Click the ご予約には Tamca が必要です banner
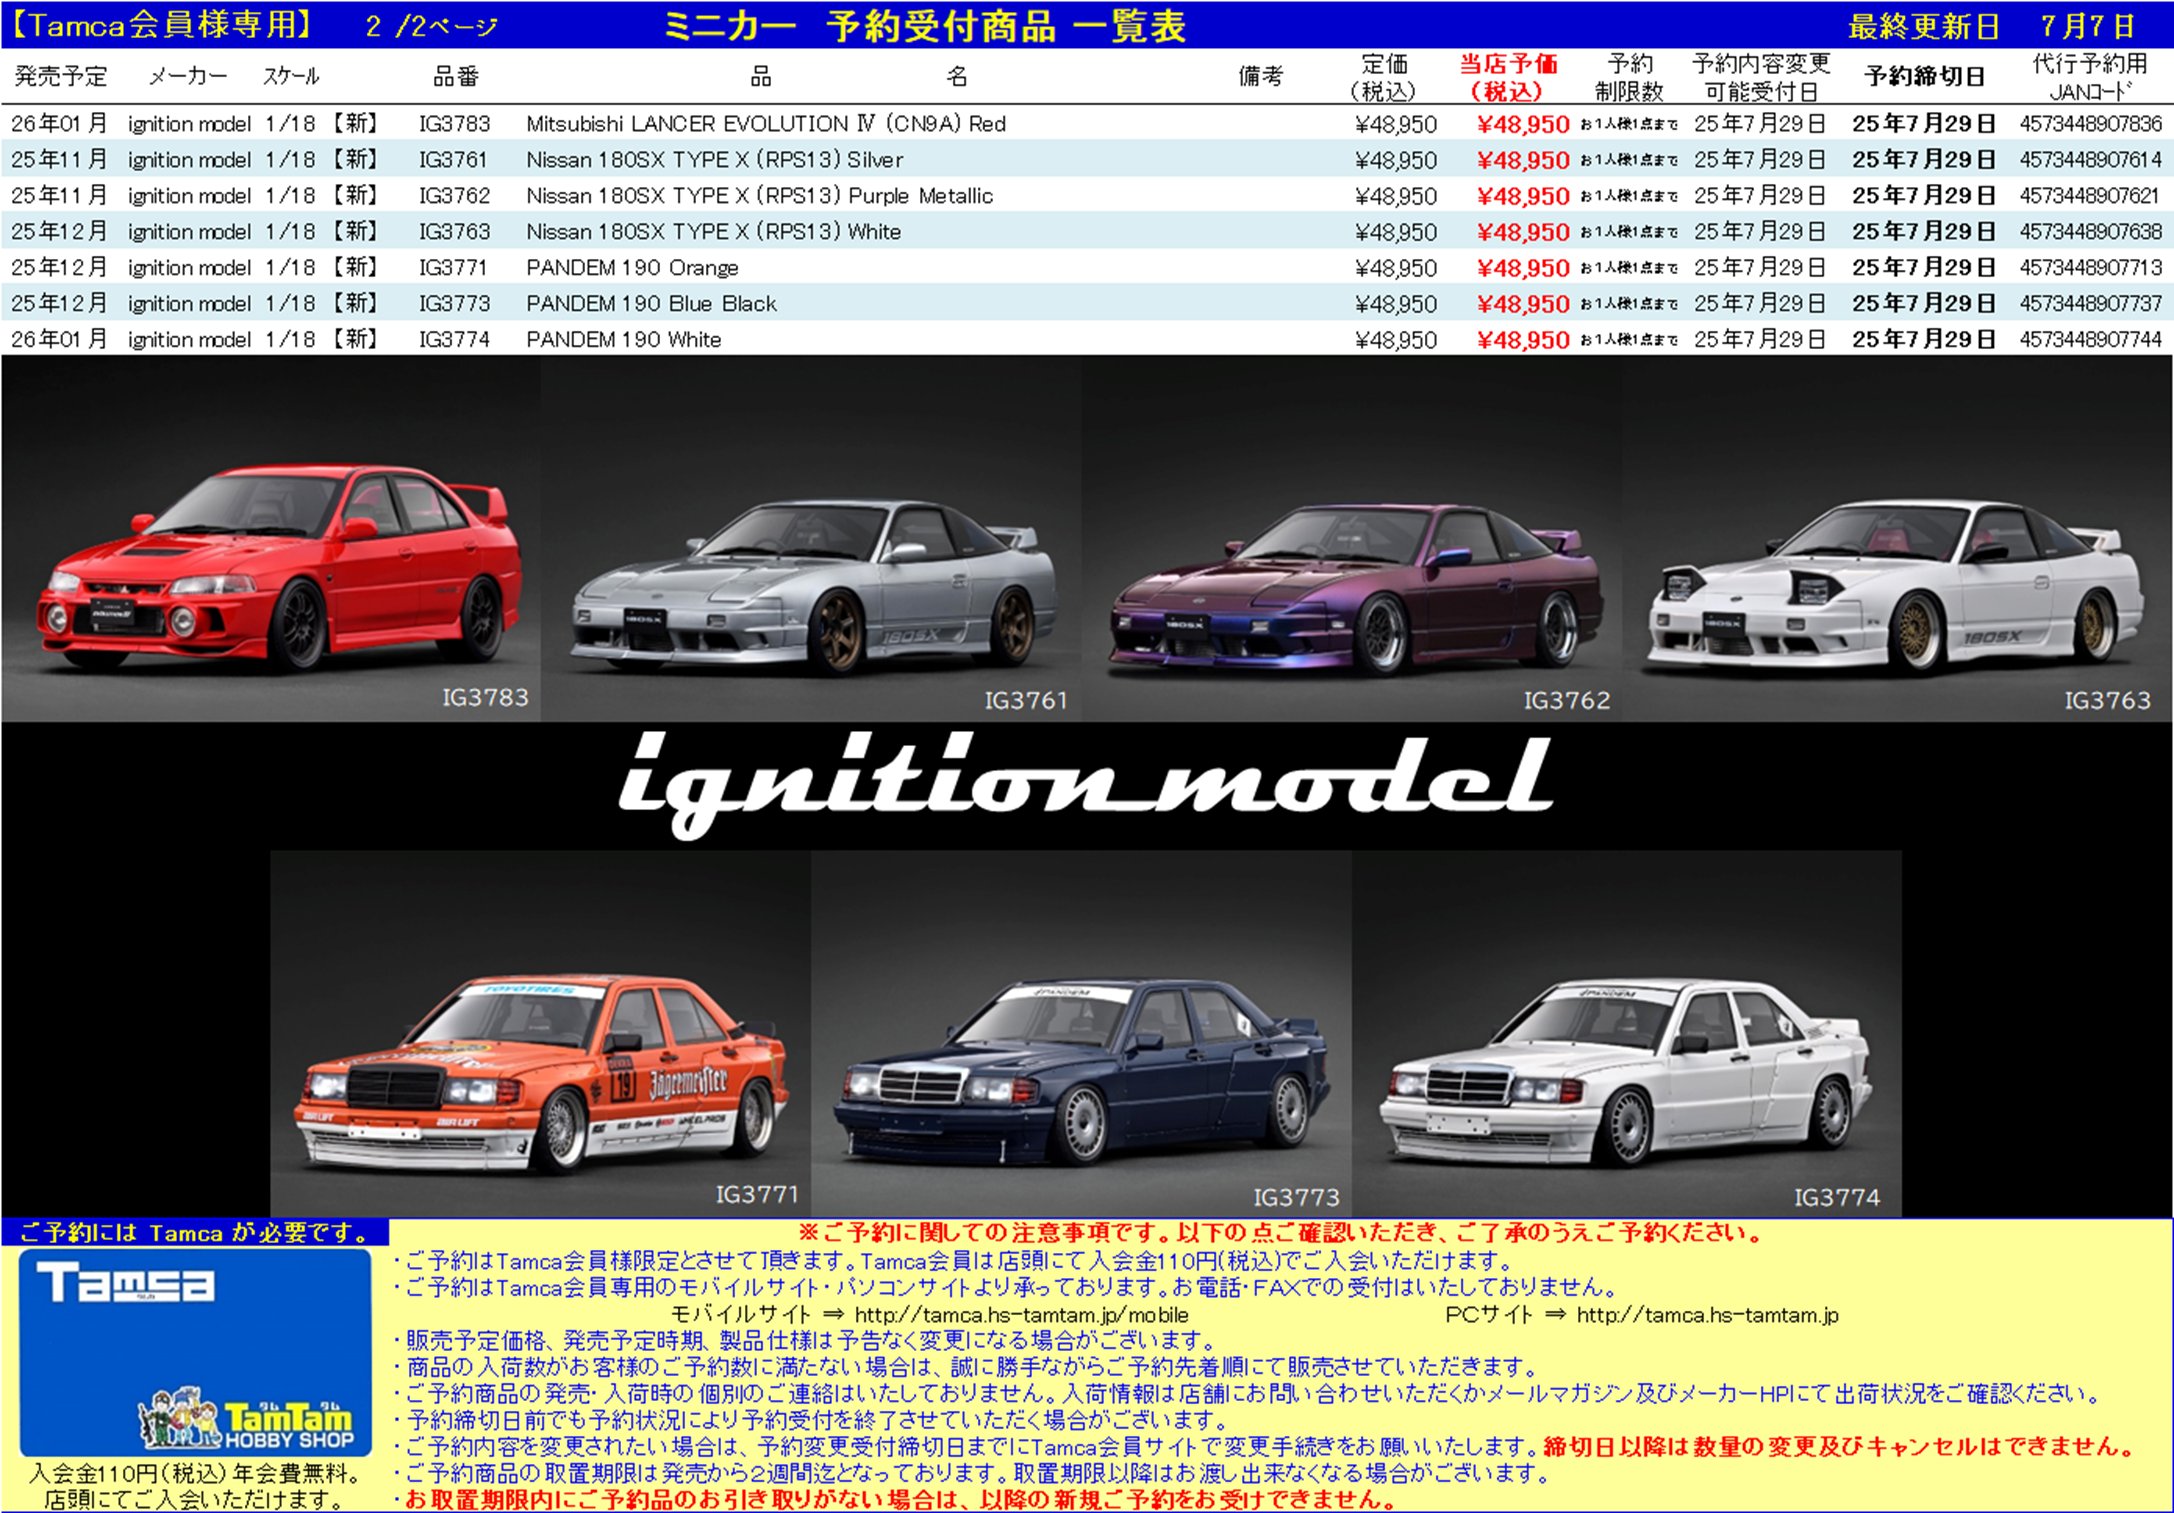This screenshot has width=2174, height=1513. (x=196, y=1233)
